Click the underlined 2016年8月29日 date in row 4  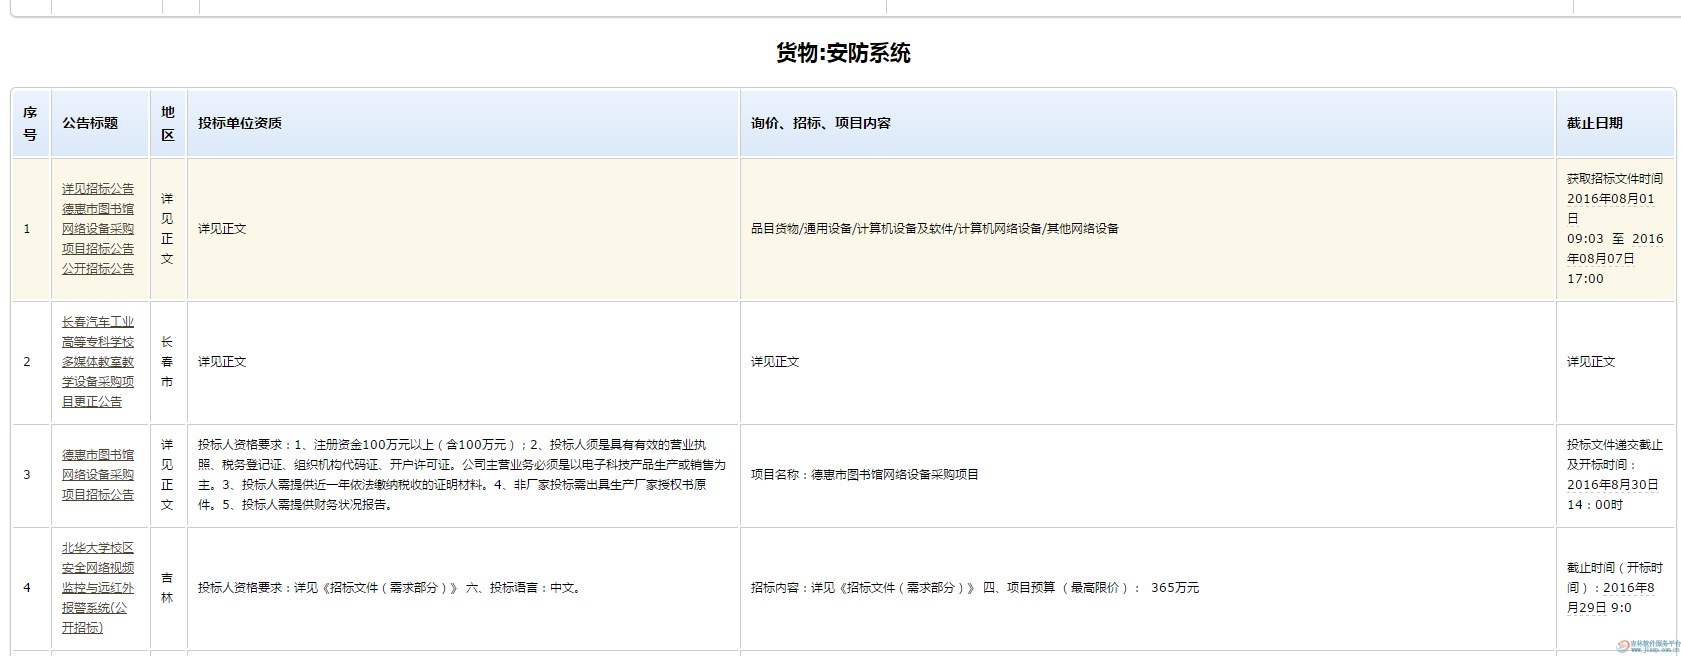point(1610,597)
